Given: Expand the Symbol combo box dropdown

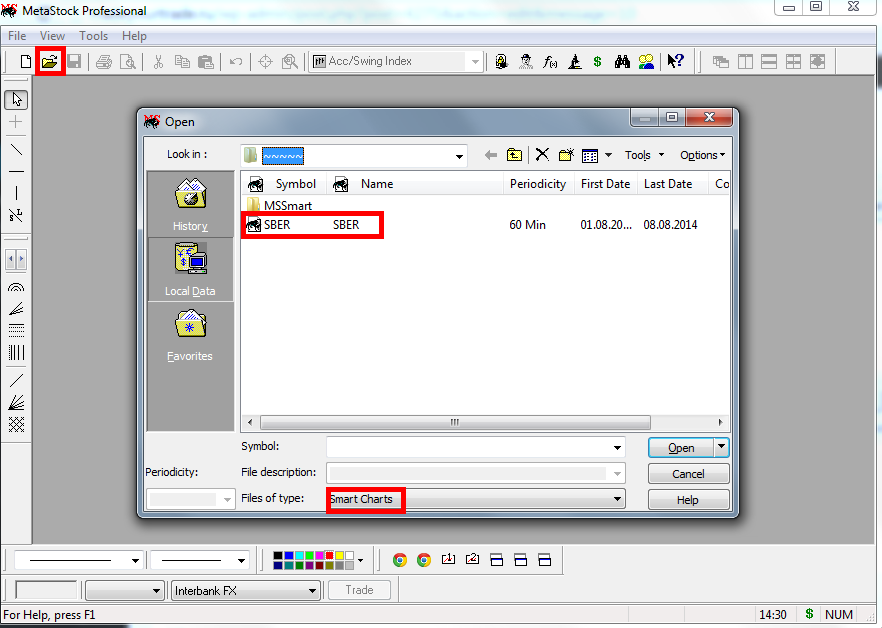Looking at the screenshot, I should 618,448.
